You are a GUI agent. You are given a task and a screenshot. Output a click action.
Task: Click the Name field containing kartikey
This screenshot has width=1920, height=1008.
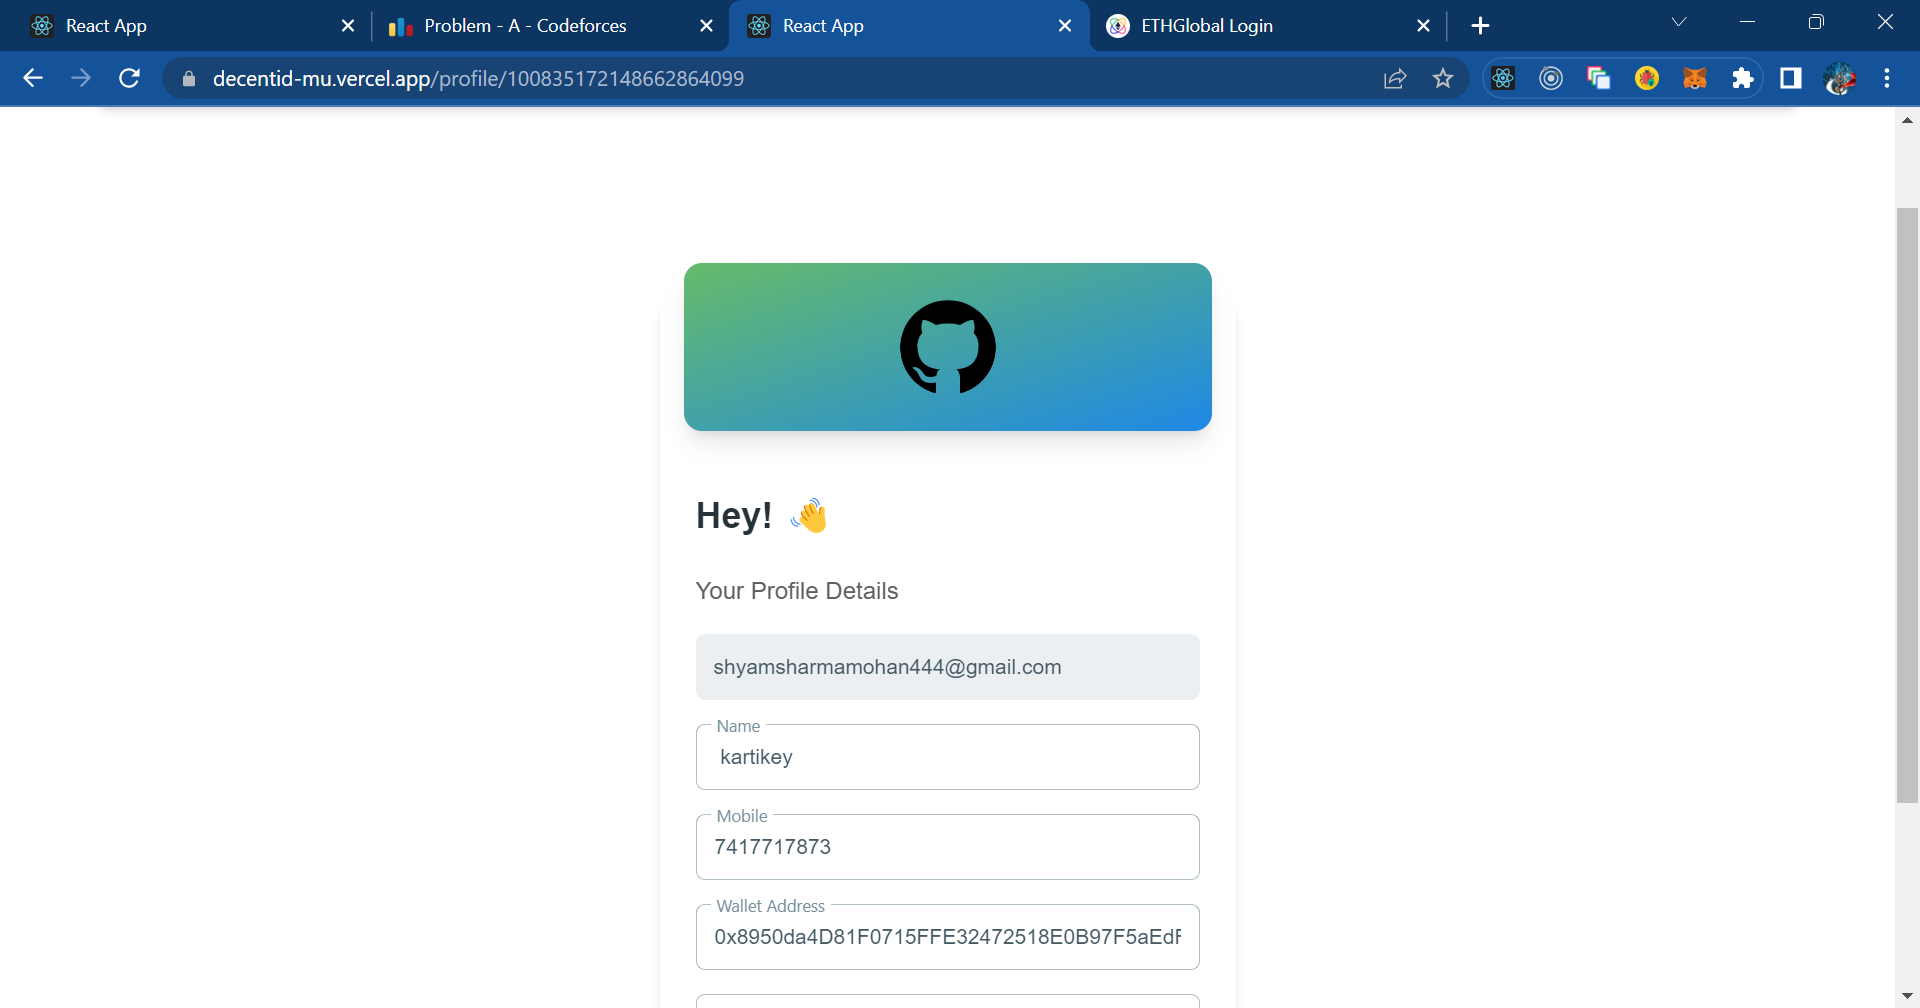coord(948,757)
